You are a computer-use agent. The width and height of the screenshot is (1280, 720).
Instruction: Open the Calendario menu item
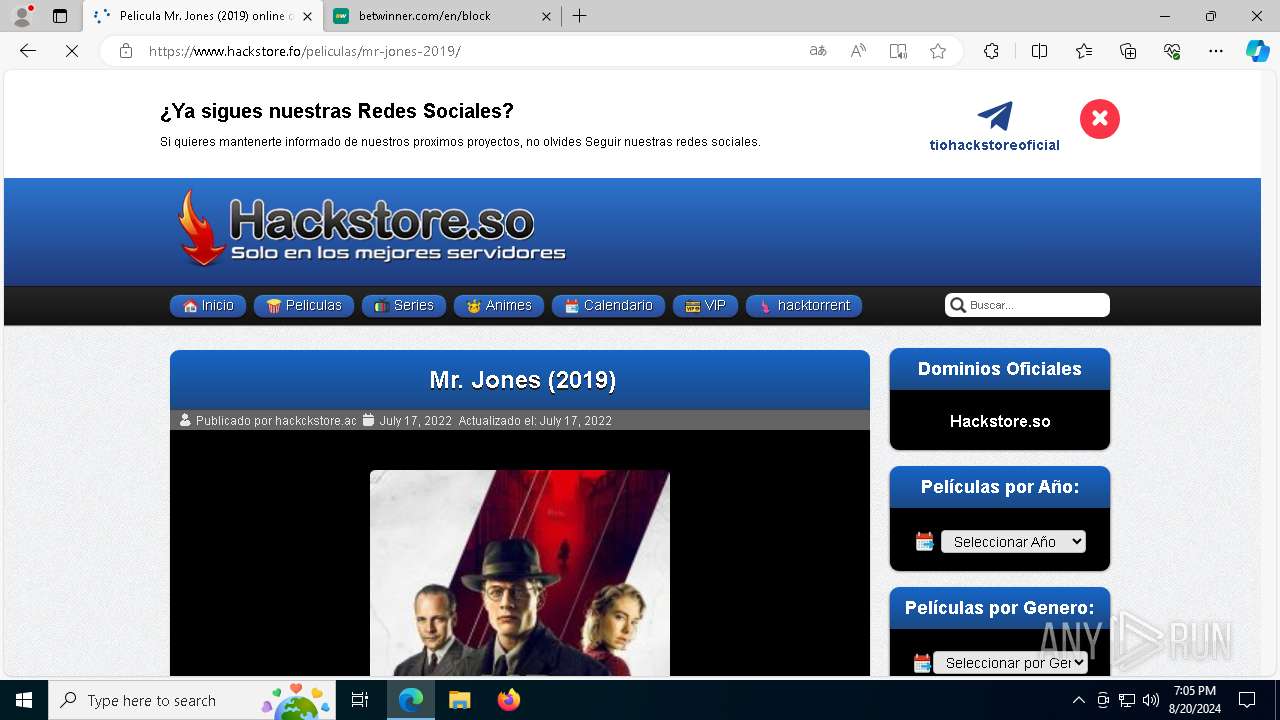(608, 306)
